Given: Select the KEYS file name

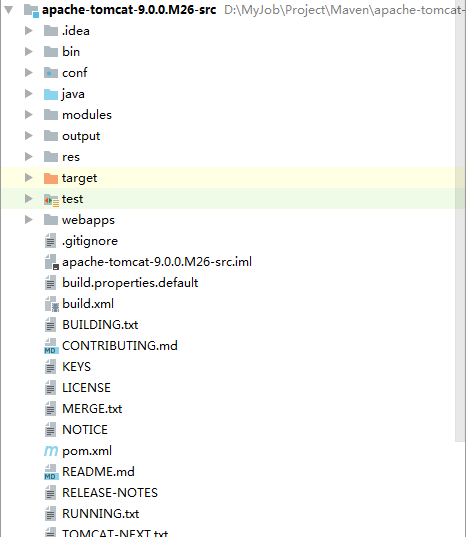Looking at the screenshot, I should [76, 367].
